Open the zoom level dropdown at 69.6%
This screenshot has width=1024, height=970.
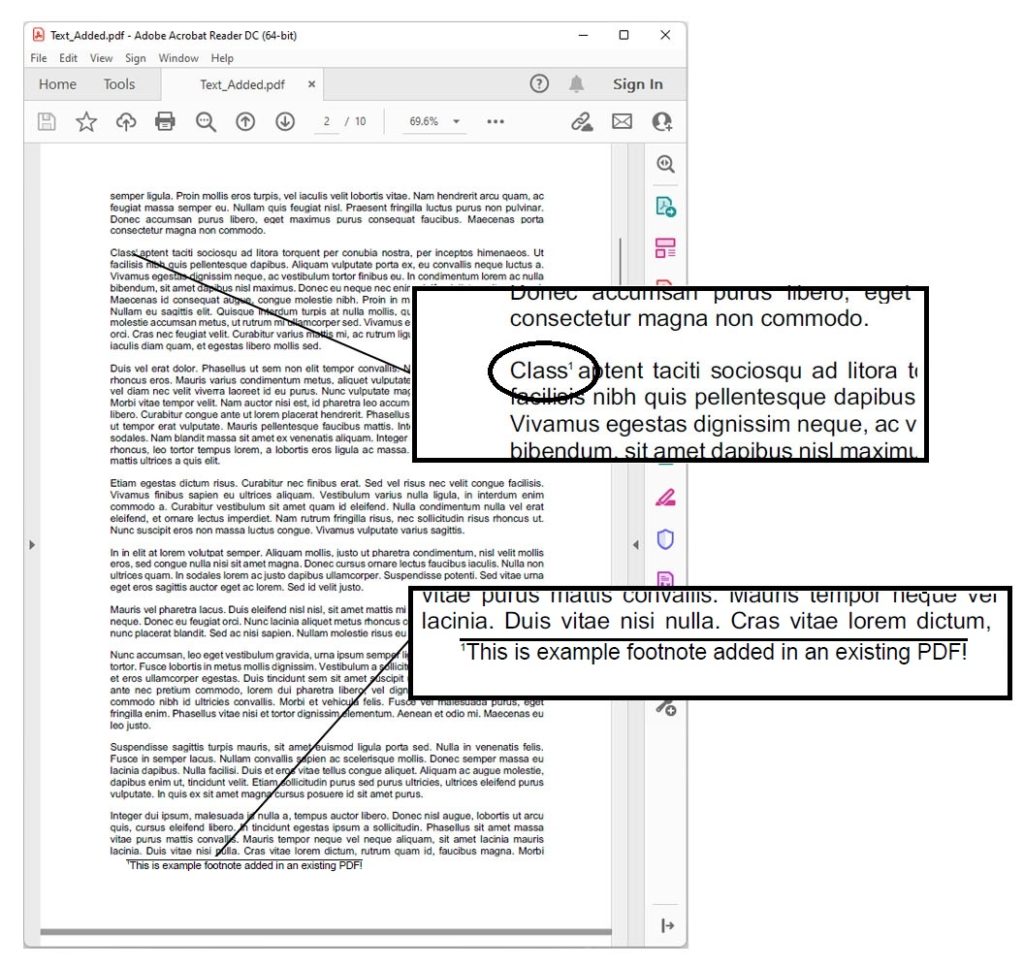pos(432,121)
